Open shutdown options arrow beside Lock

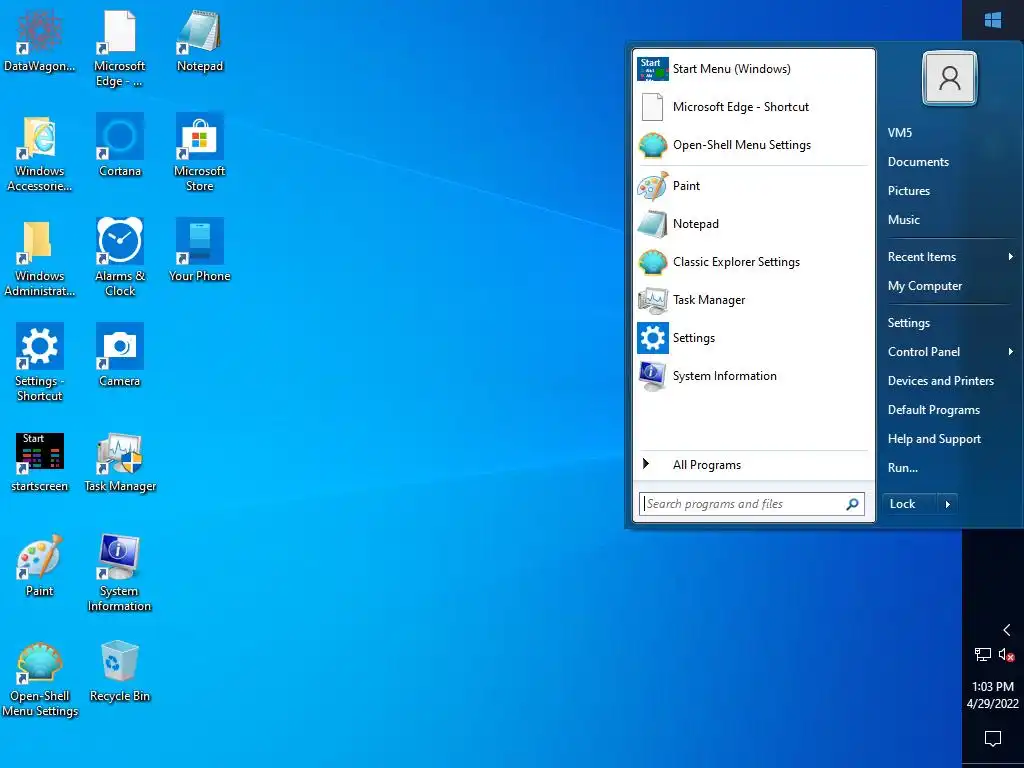(948, 504)
